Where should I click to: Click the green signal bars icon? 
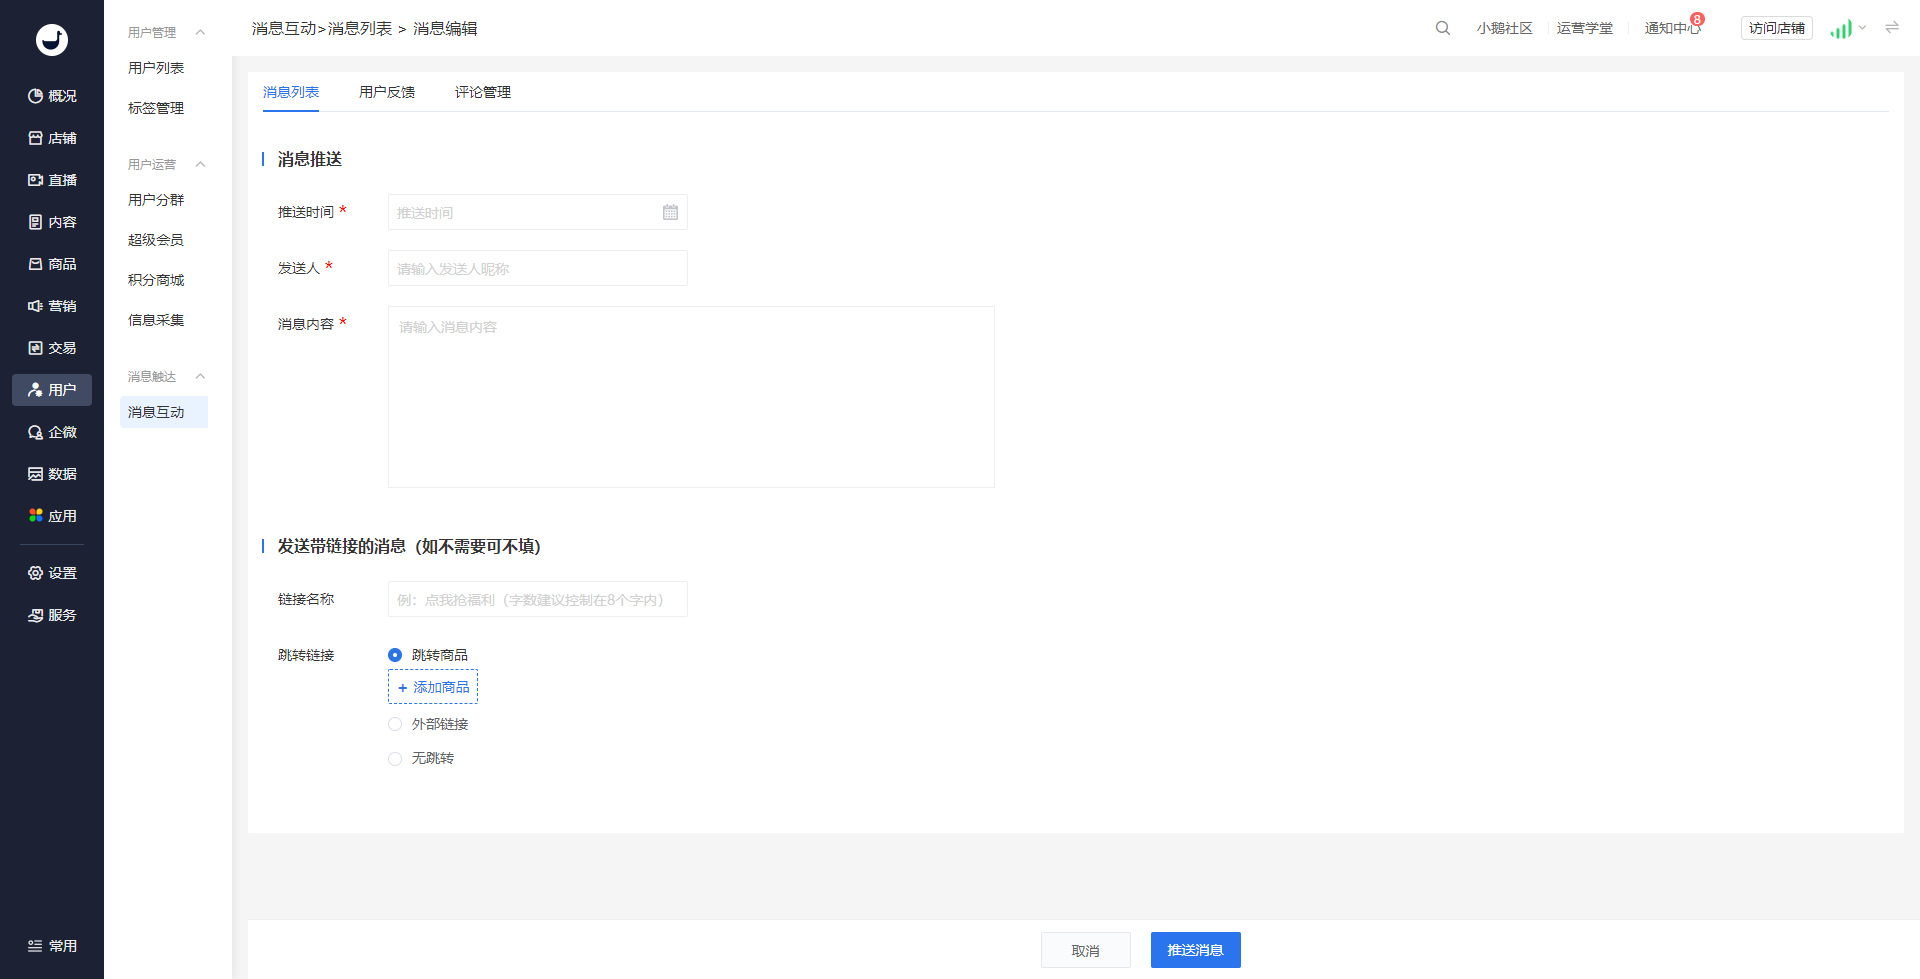tap(1840, 29)
